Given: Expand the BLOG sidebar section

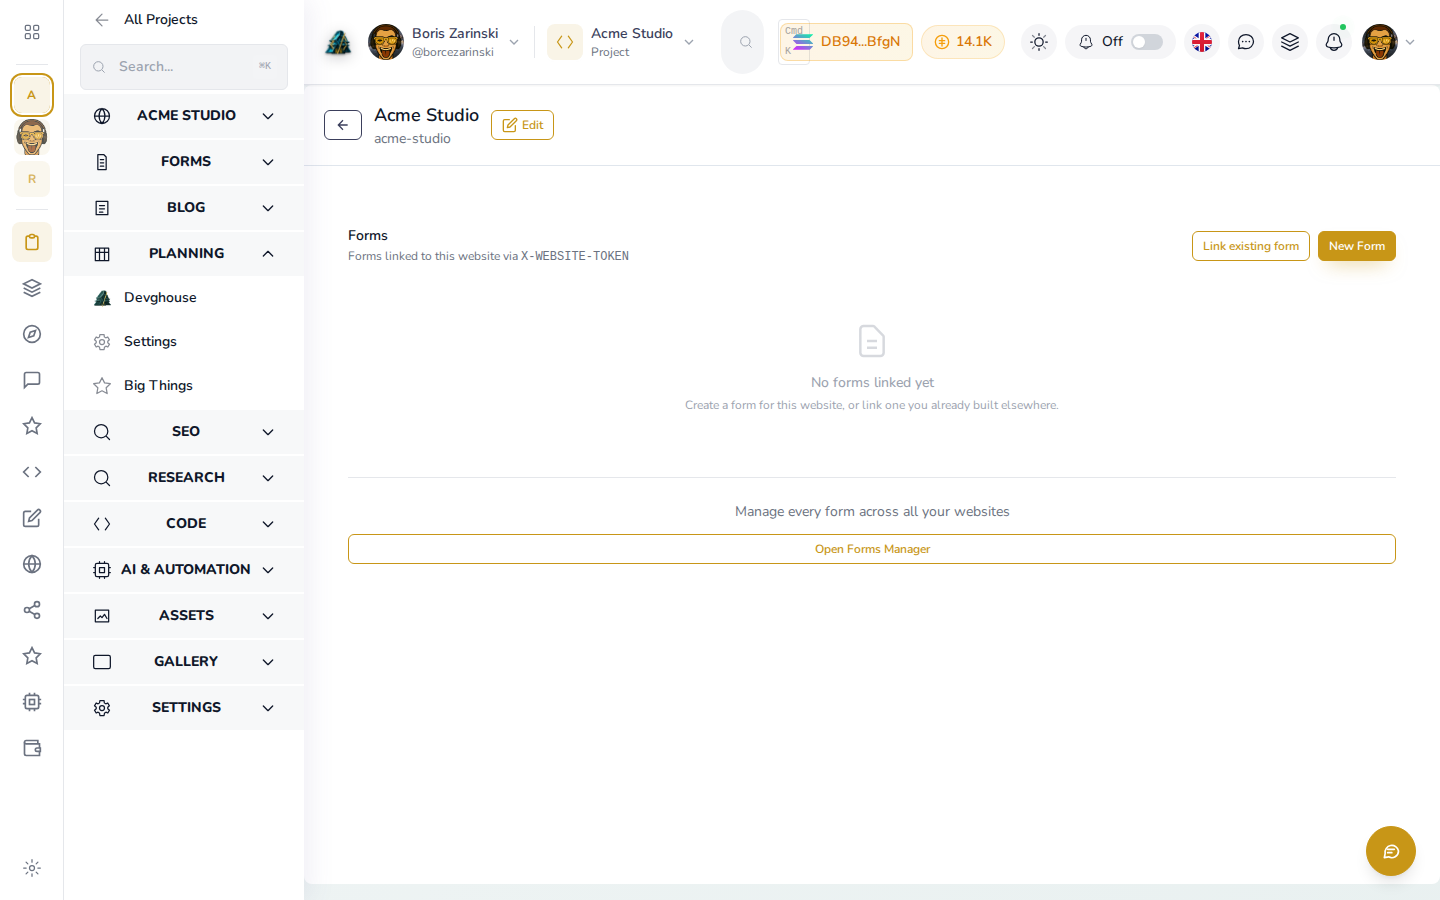Looking at the screenshot, I should [x=184, y=208].
